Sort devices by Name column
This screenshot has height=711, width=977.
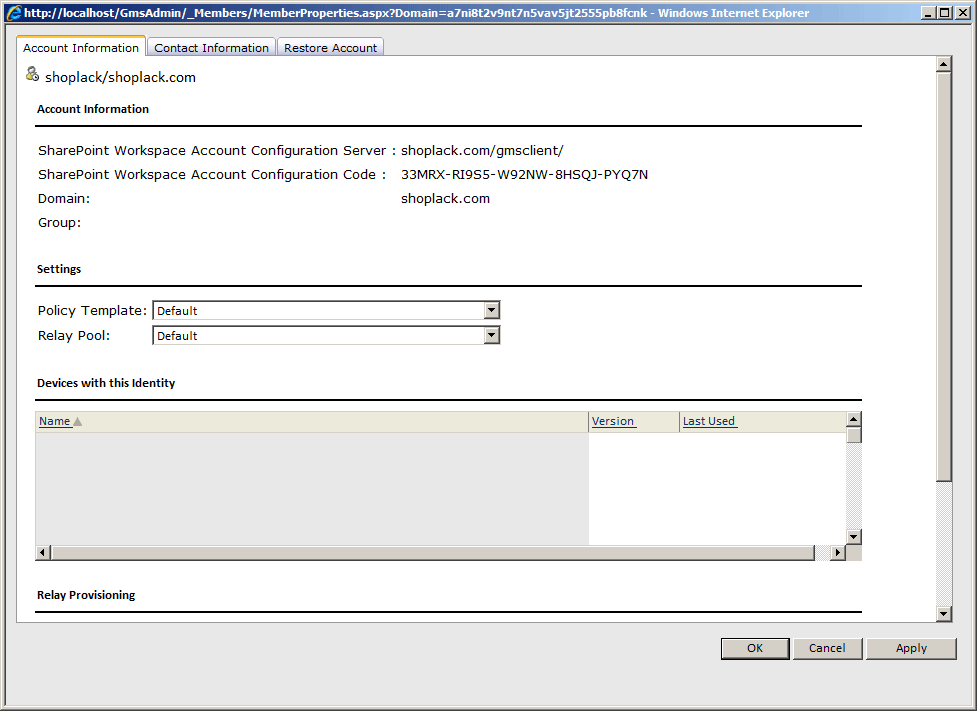coord(54,421)
